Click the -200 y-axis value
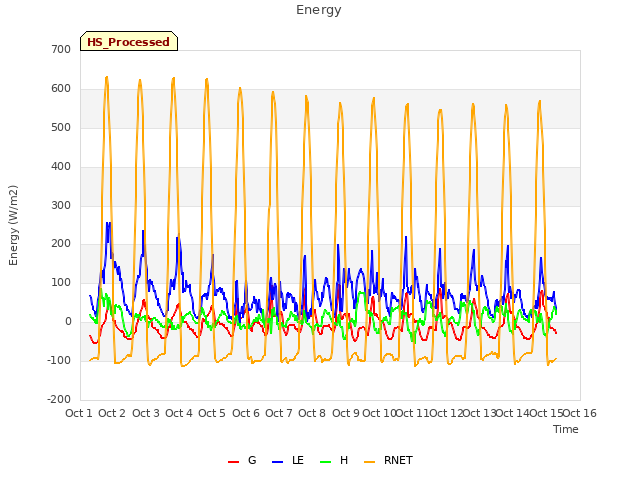 pos(59,399)
